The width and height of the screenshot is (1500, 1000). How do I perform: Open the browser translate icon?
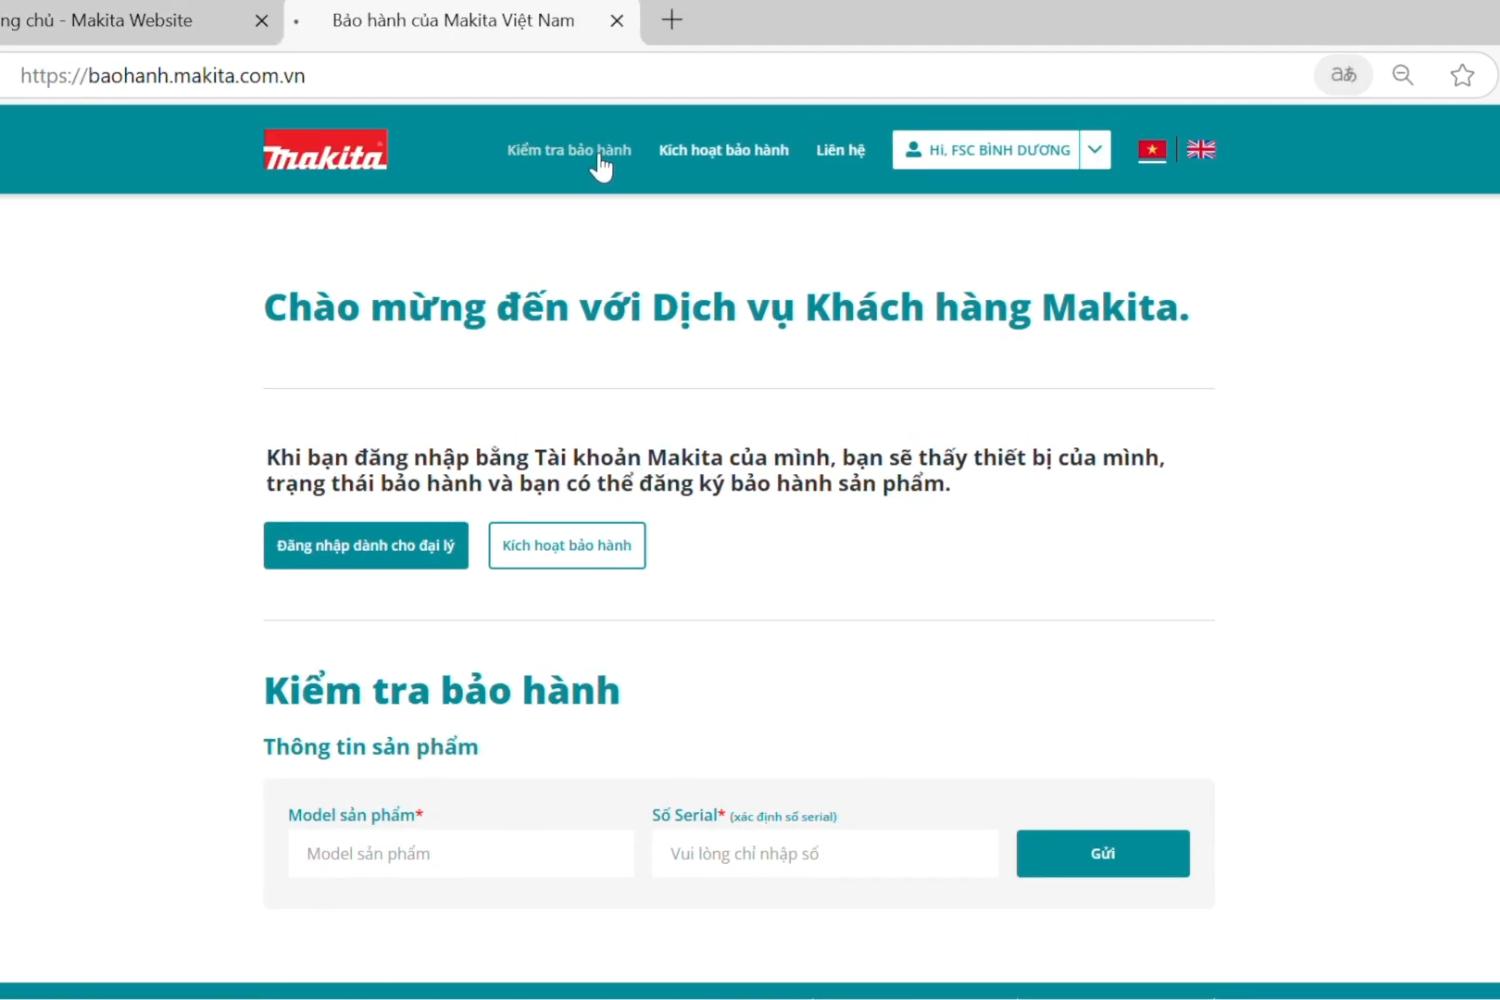[1343, 75]
